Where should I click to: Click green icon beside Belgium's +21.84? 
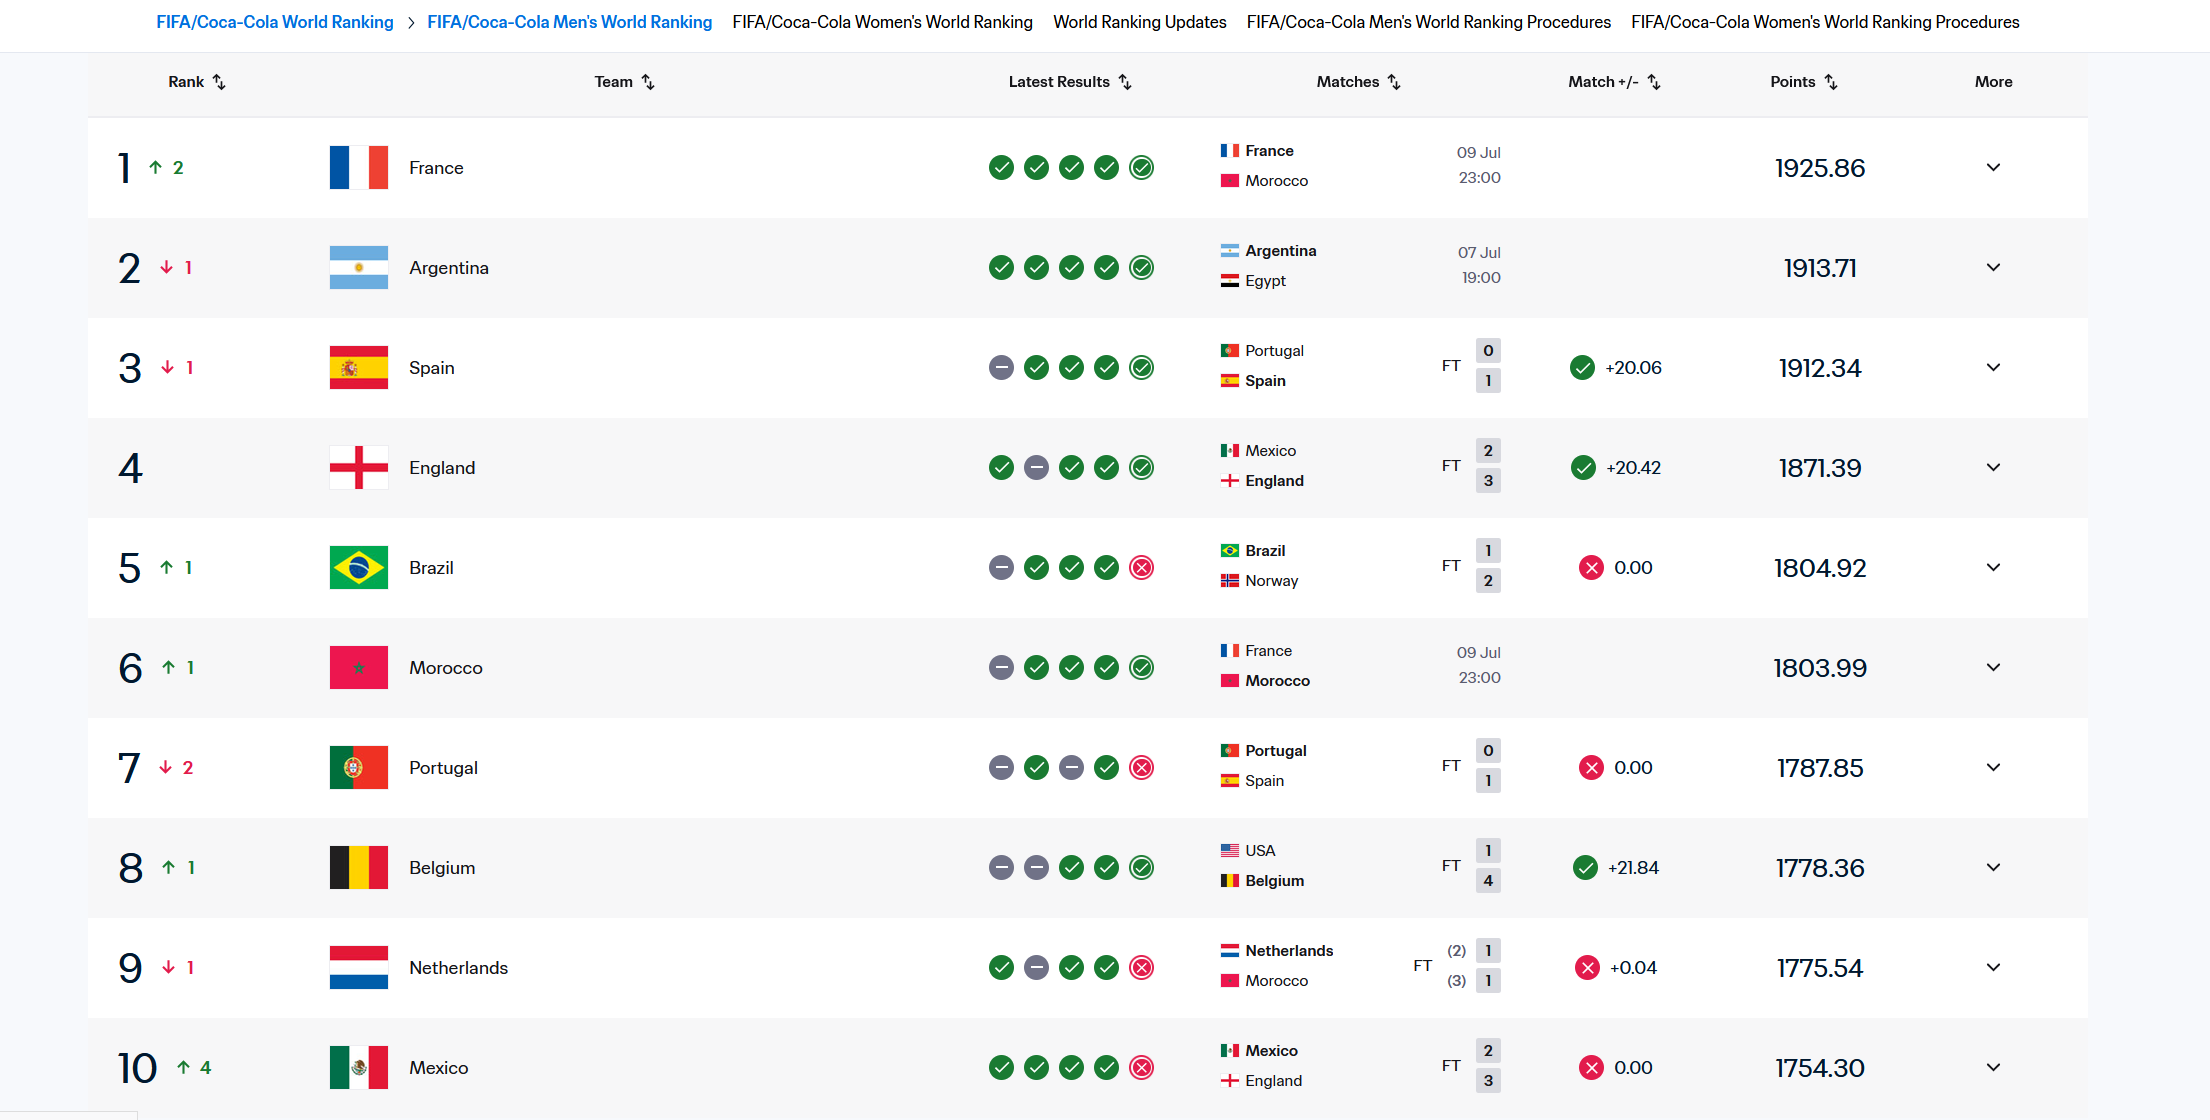(x=1585, y=868)
